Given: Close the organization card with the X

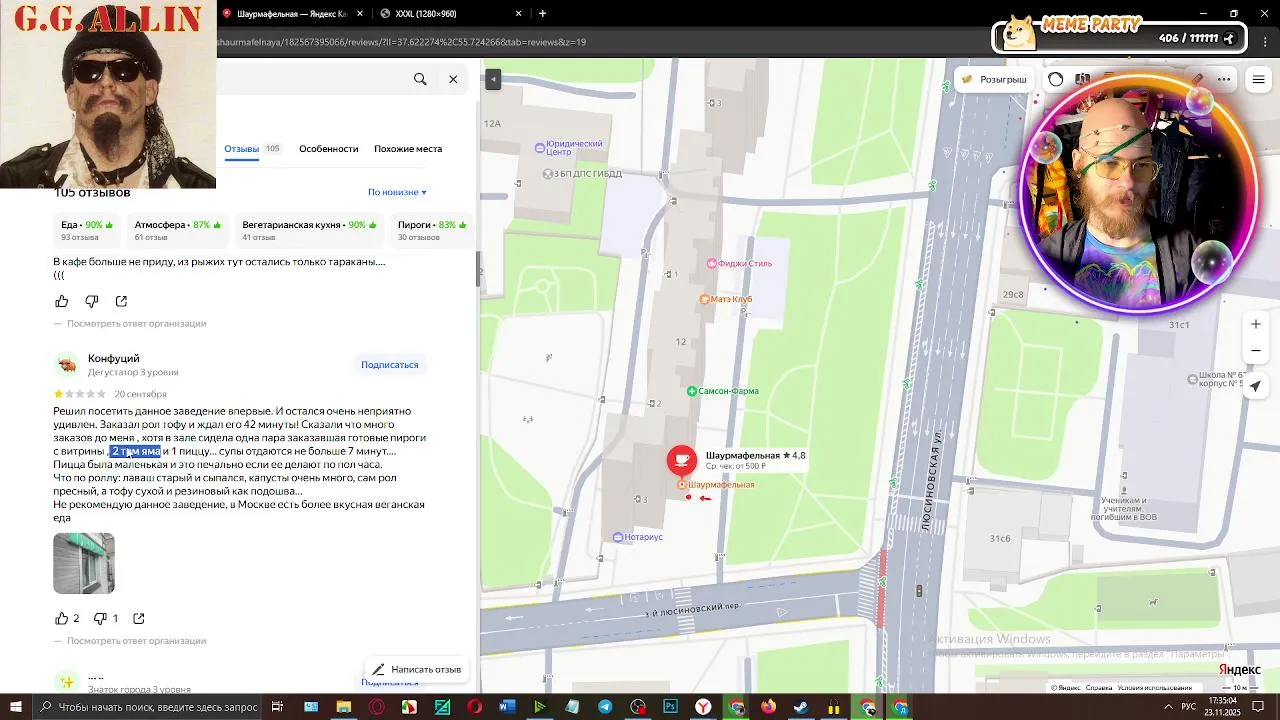Looking at the screenshot, I should 453,79.
